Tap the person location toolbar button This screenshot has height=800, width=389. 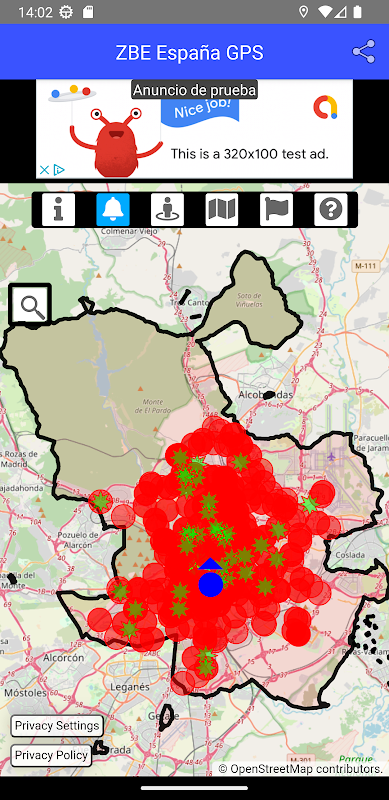click(x=167, y=210)
